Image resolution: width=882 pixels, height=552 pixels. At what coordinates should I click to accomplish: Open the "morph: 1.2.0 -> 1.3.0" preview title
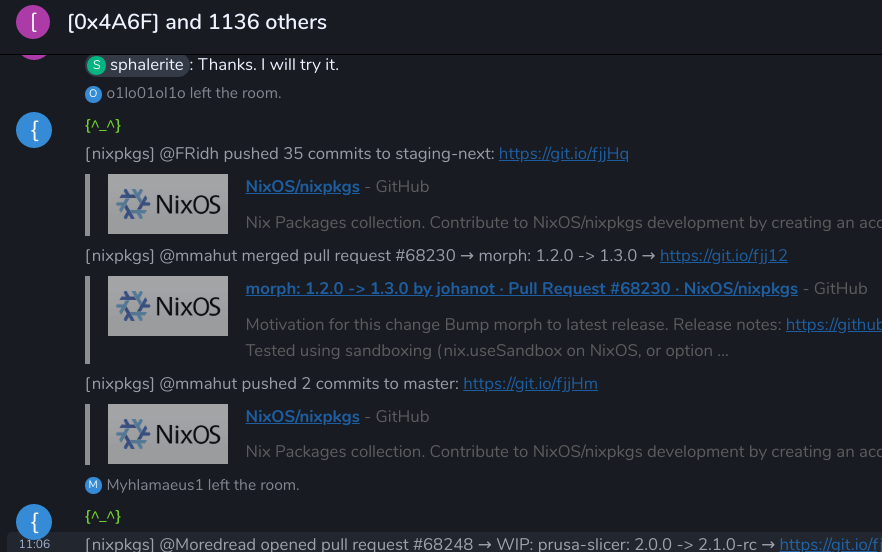[521, 288]
